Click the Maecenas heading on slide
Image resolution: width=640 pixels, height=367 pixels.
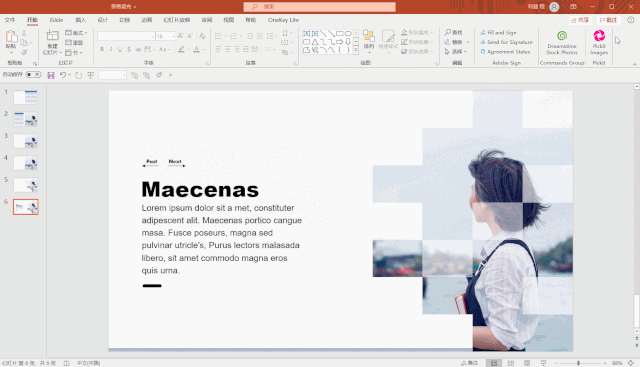click(x=200, y=189)
